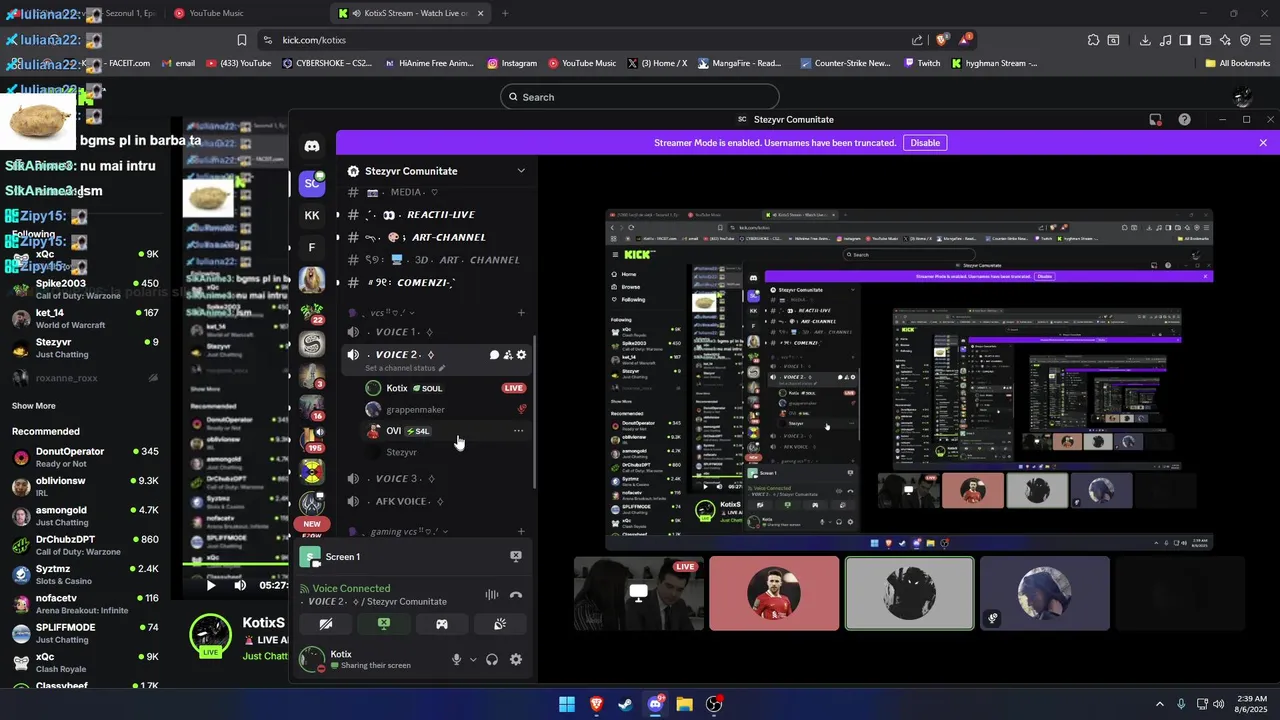This screenshot has height=720, width=1280.
Task: Add channel to the gaming vcs category
Action: [521, 531]
